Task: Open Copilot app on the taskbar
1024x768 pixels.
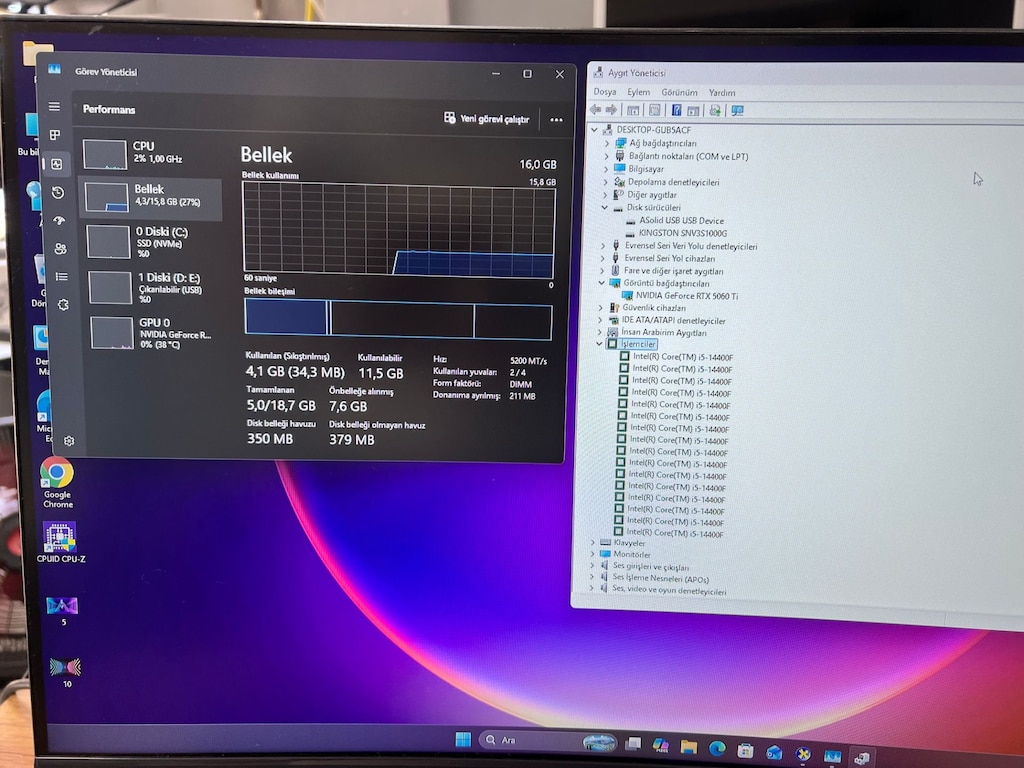Action: 660,744
